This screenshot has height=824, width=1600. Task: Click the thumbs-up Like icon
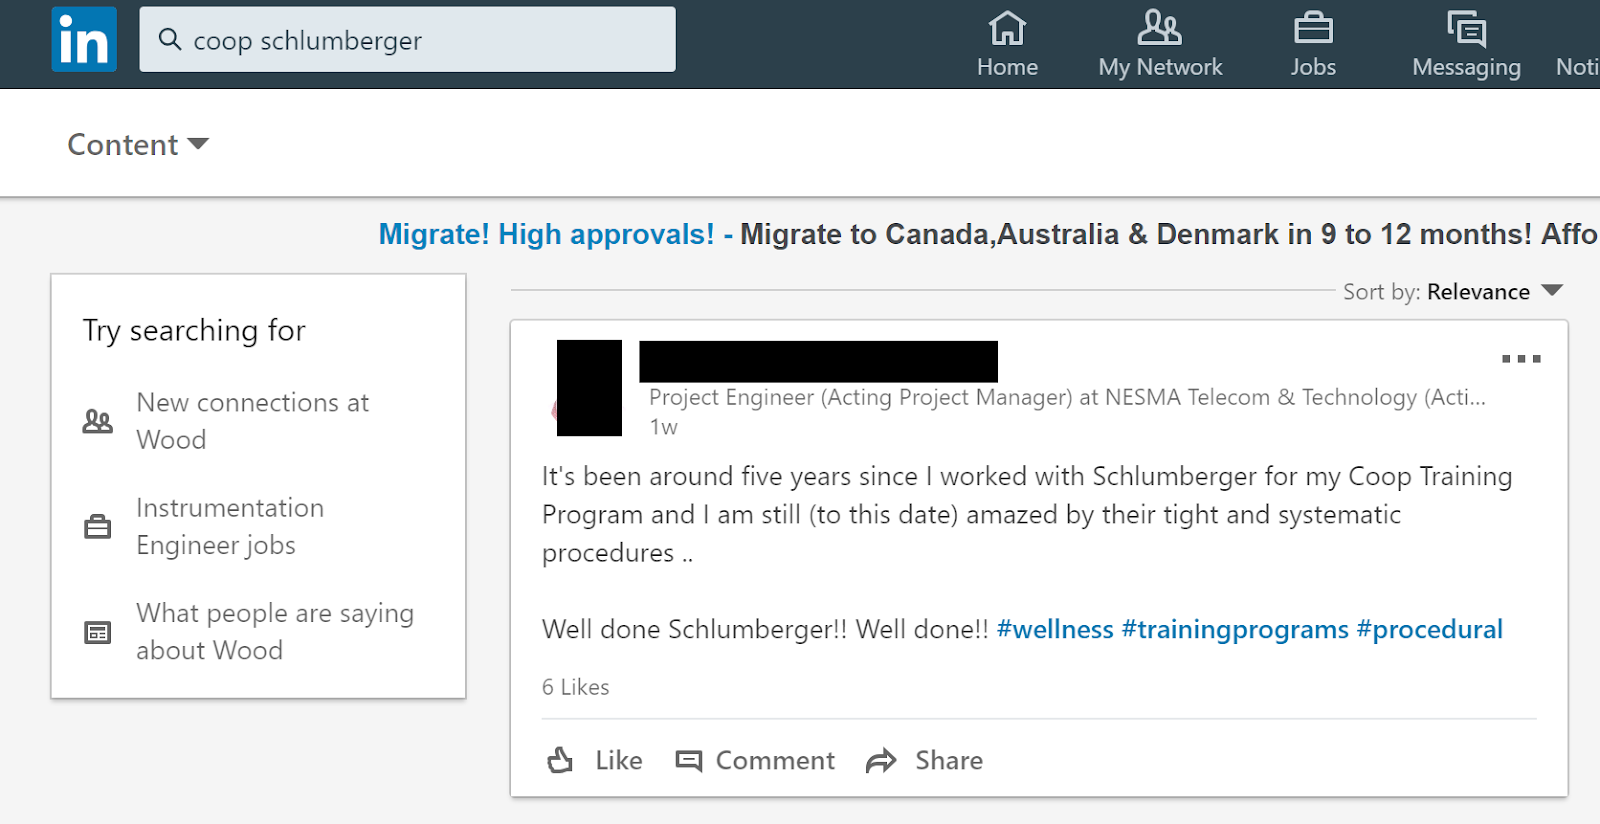point(561,761)
